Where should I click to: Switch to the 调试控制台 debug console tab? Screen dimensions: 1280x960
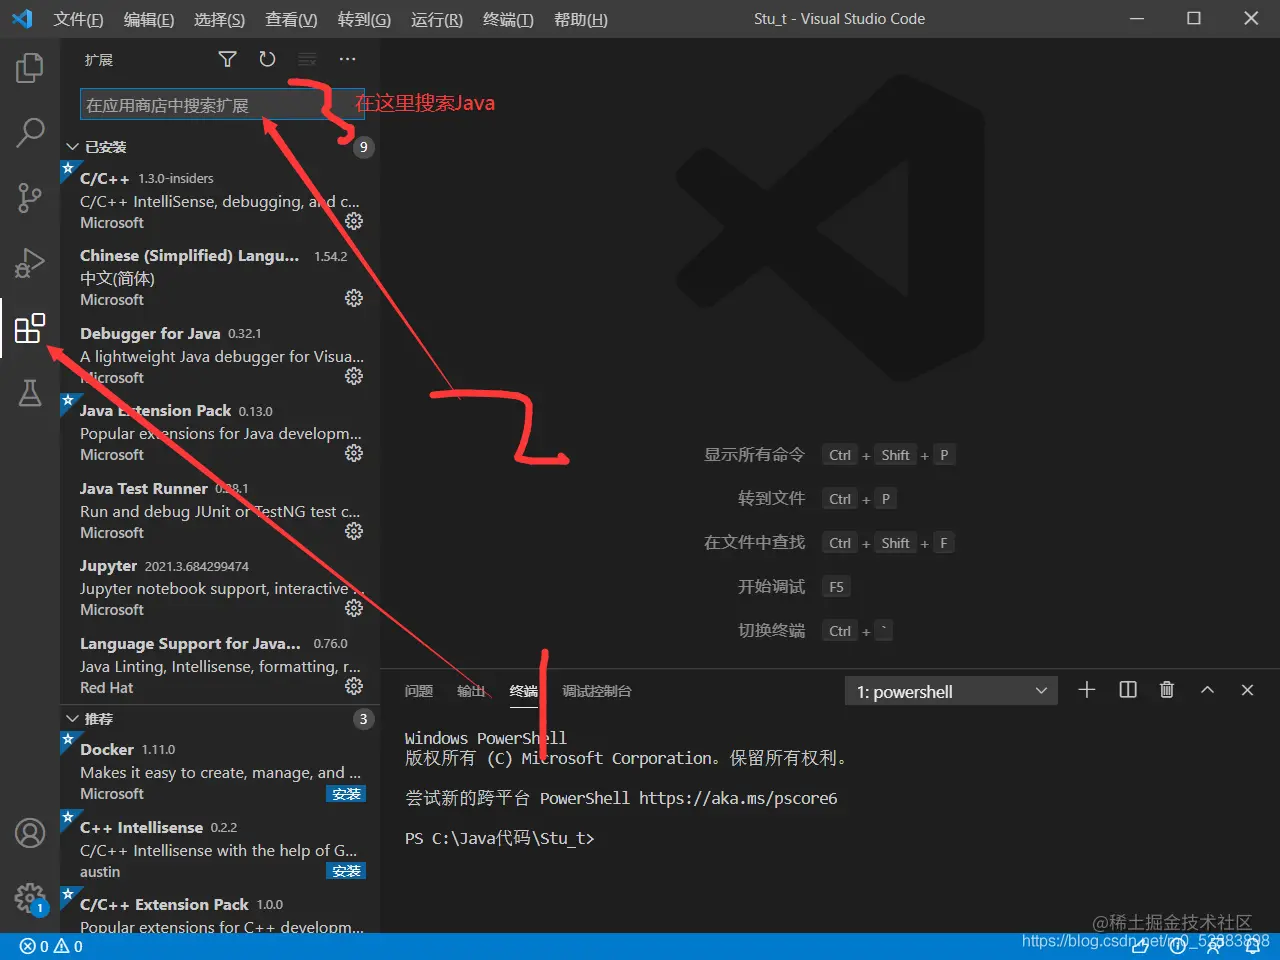[597, 691]
